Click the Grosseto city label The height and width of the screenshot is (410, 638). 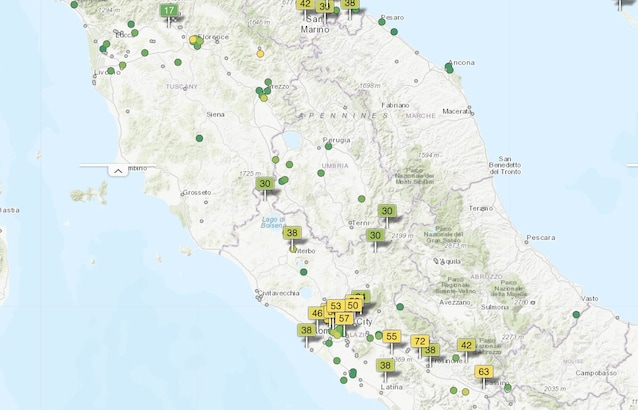point(197,192)
